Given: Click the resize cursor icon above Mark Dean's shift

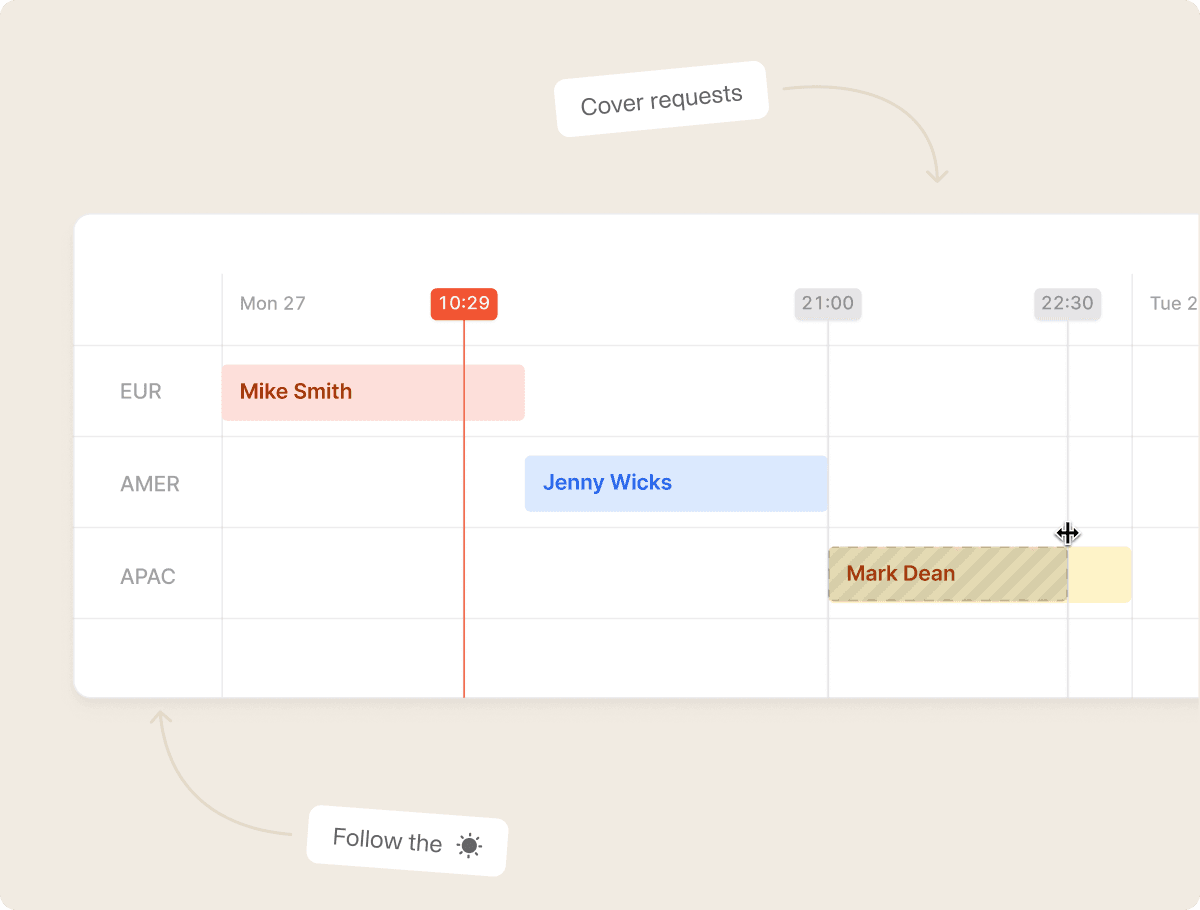Looking at the screenshot, I should [x=1068, y=534].
